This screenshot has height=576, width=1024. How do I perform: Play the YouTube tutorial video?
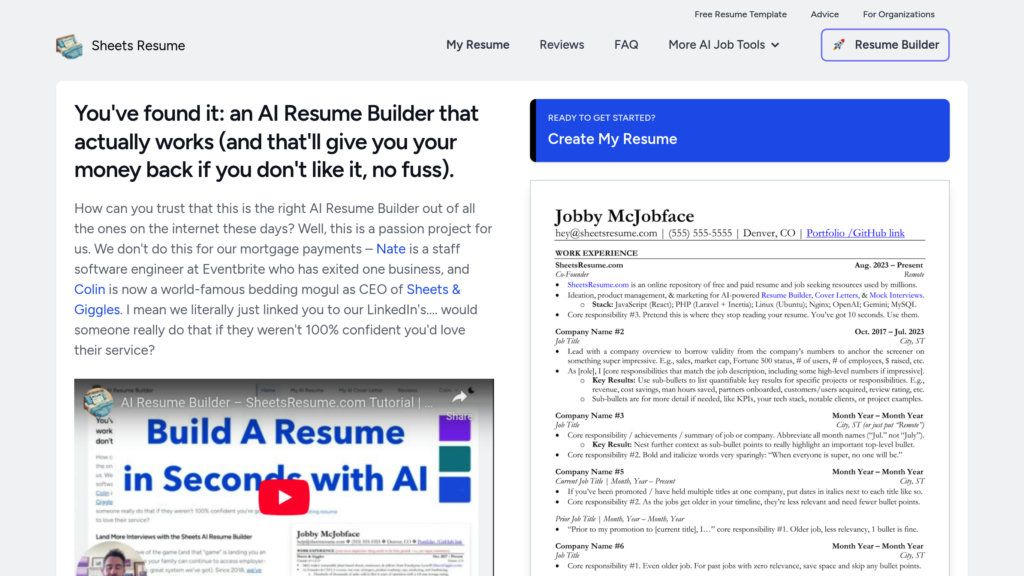point(284,498)
